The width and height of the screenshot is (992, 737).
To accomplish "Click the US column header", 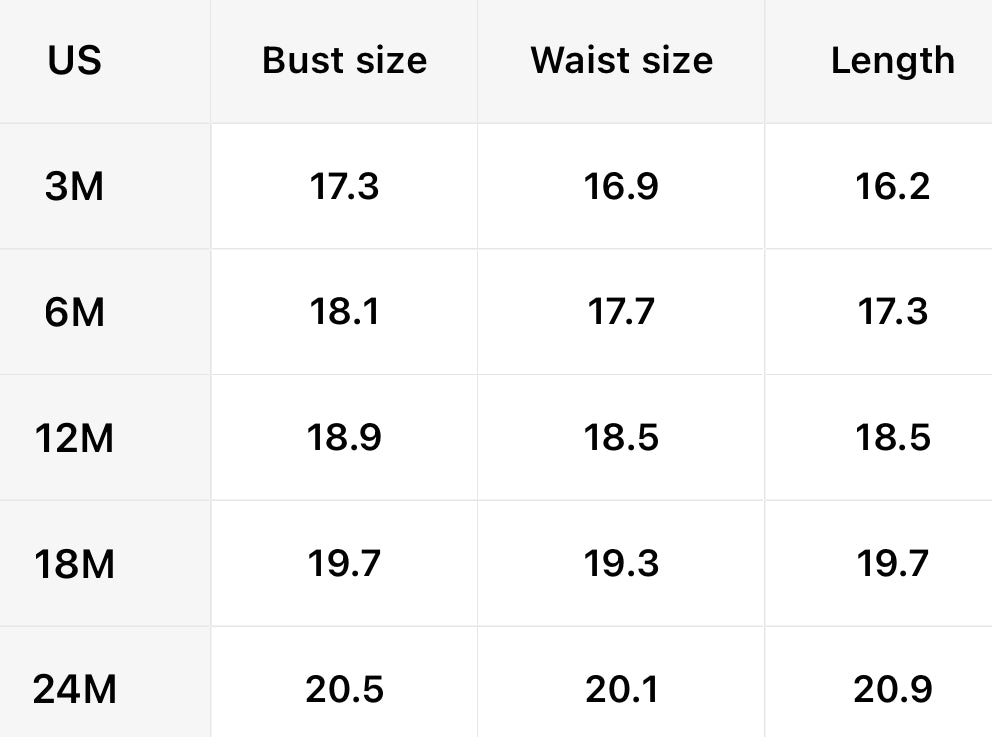I will click(x=75, y=61).
